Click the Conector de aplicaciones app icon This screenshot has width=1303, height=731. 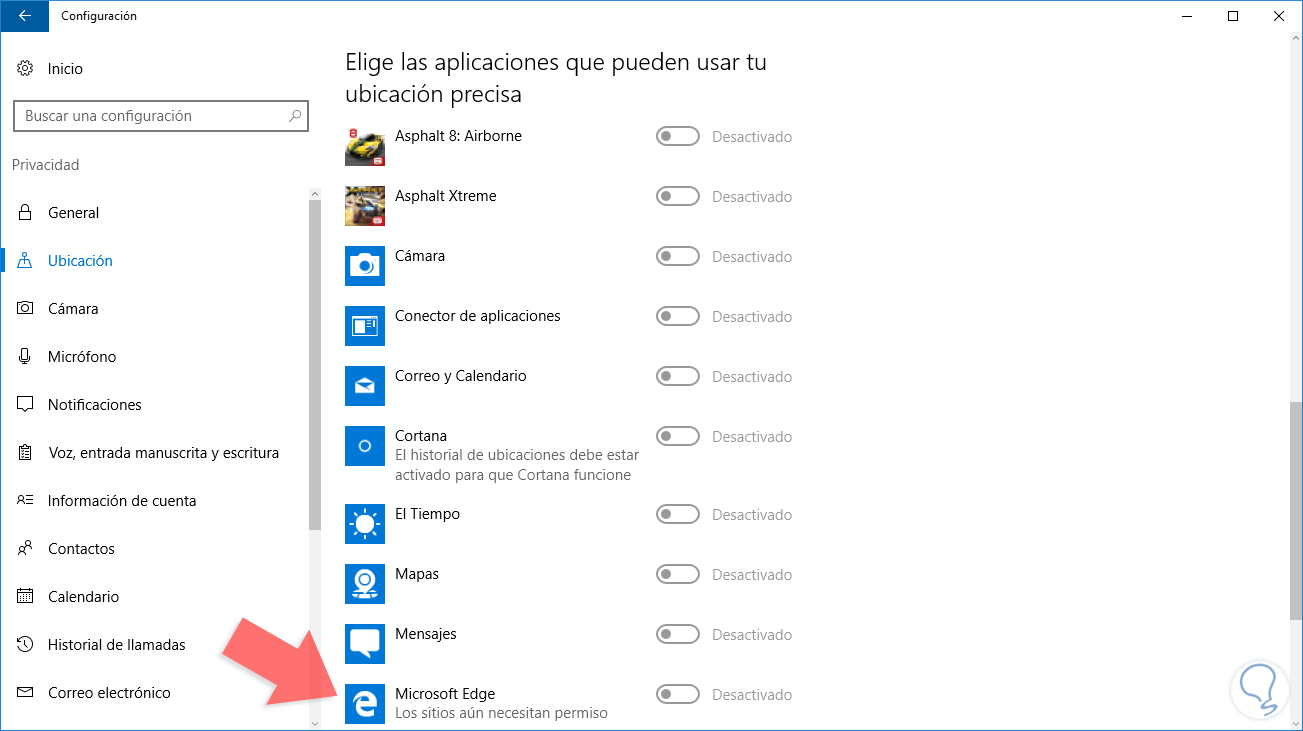(365, 326)
